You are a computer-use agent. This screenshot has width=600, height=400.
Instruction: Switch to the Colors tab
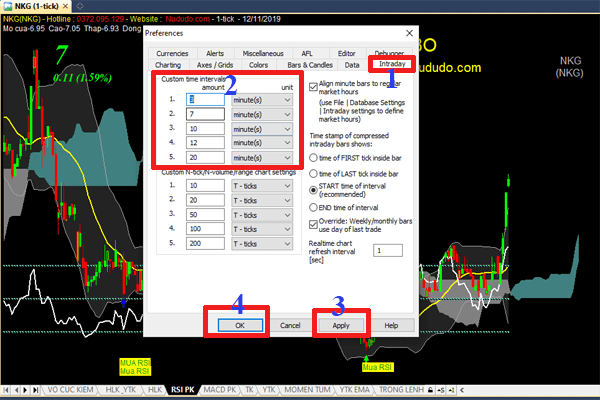(258, 65)
